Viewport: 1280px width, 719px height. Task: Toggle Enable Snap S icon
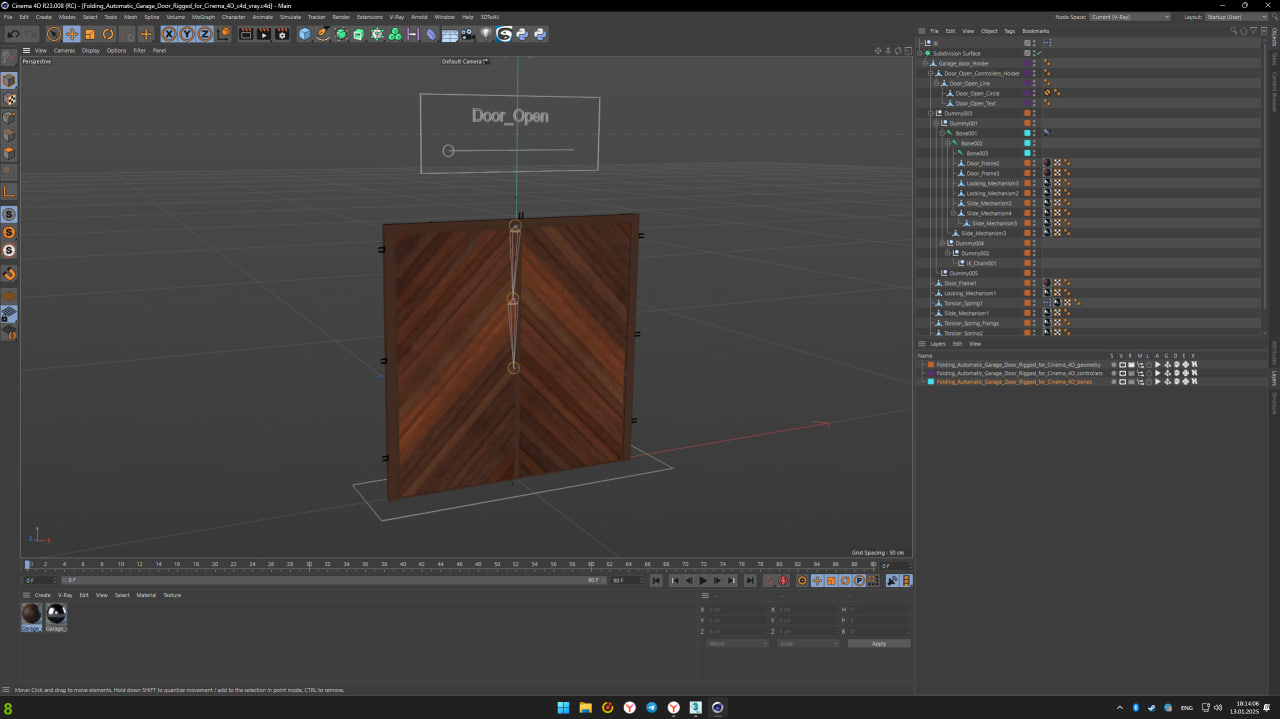[9, 214]
